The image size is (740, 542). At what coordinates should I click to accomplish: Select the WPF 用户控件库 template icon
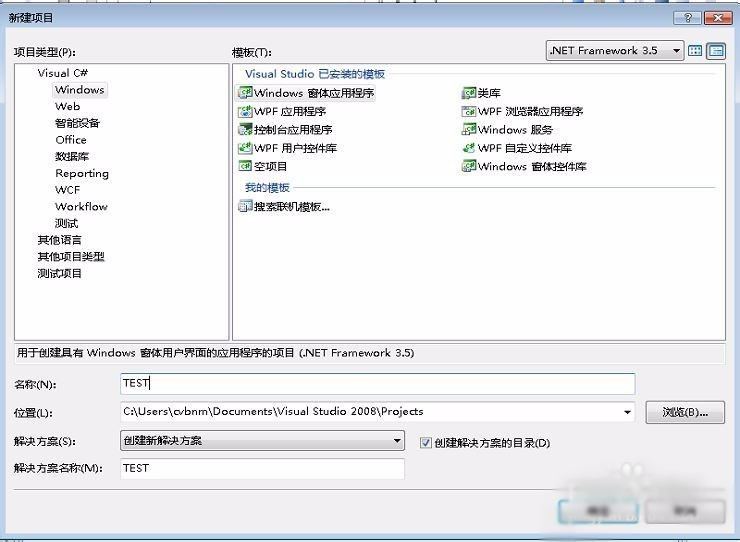[245, 148]
